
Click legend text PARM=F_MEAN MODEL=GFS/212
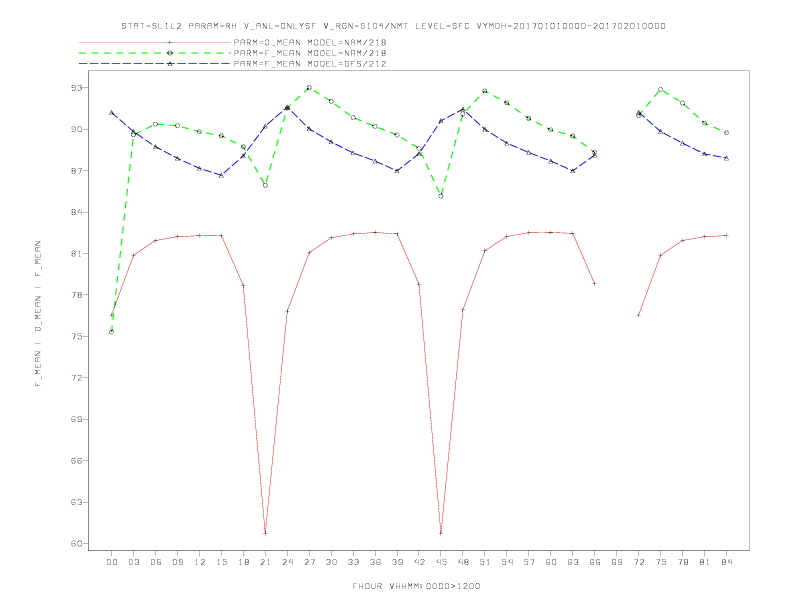pyautogui.click(x=310, y=64)
